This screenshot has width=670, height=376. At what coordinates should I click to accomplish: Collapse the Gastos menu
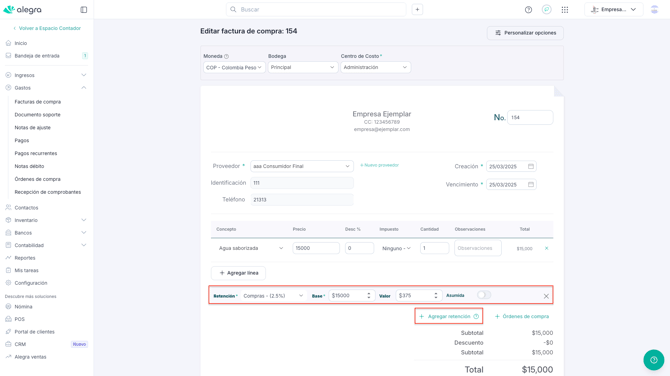coord(84,88)
